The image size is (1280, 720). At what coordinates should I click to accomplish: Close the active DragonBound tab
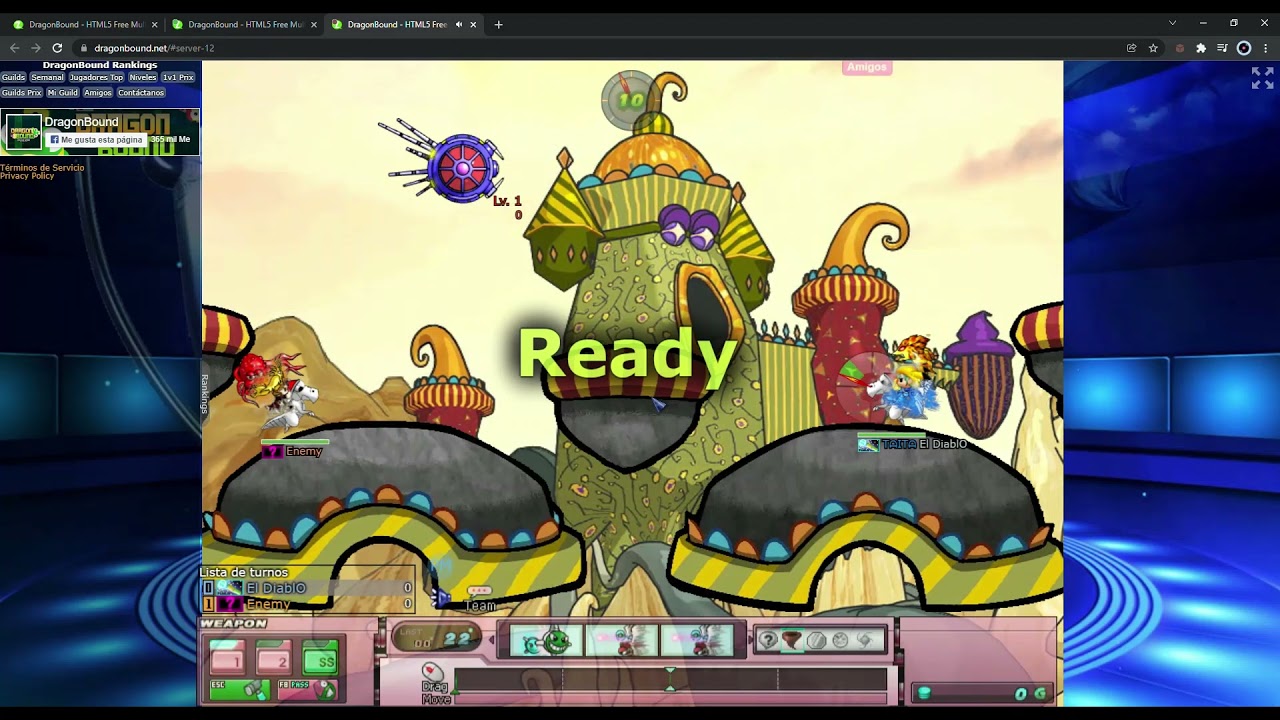point(473,24)
